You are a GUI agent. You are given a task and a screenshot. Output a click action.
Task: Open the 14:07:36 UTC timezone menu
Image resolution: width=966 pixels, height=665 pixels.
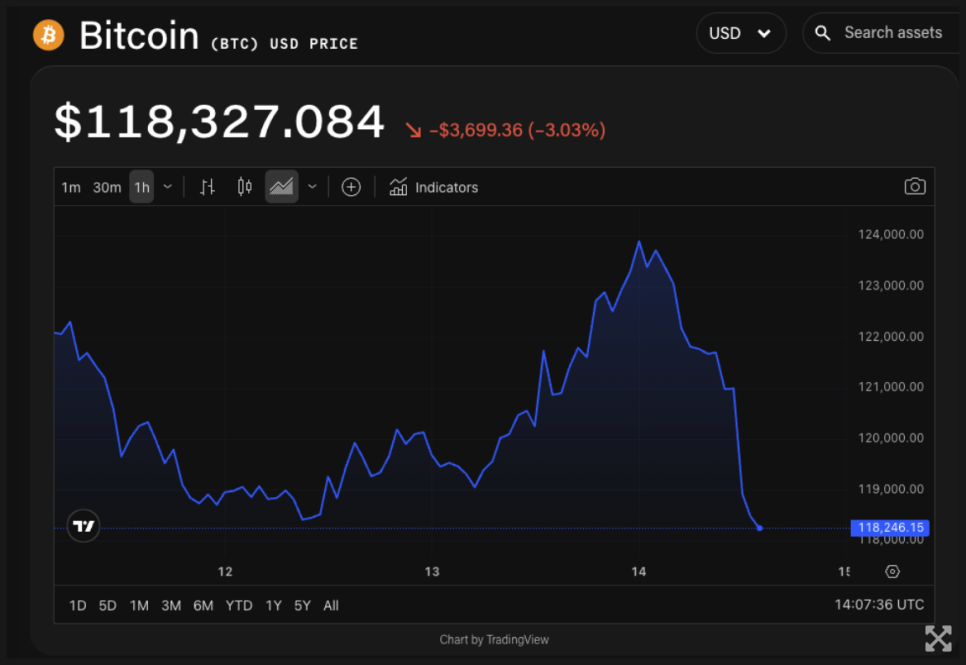tap(879, 605)
